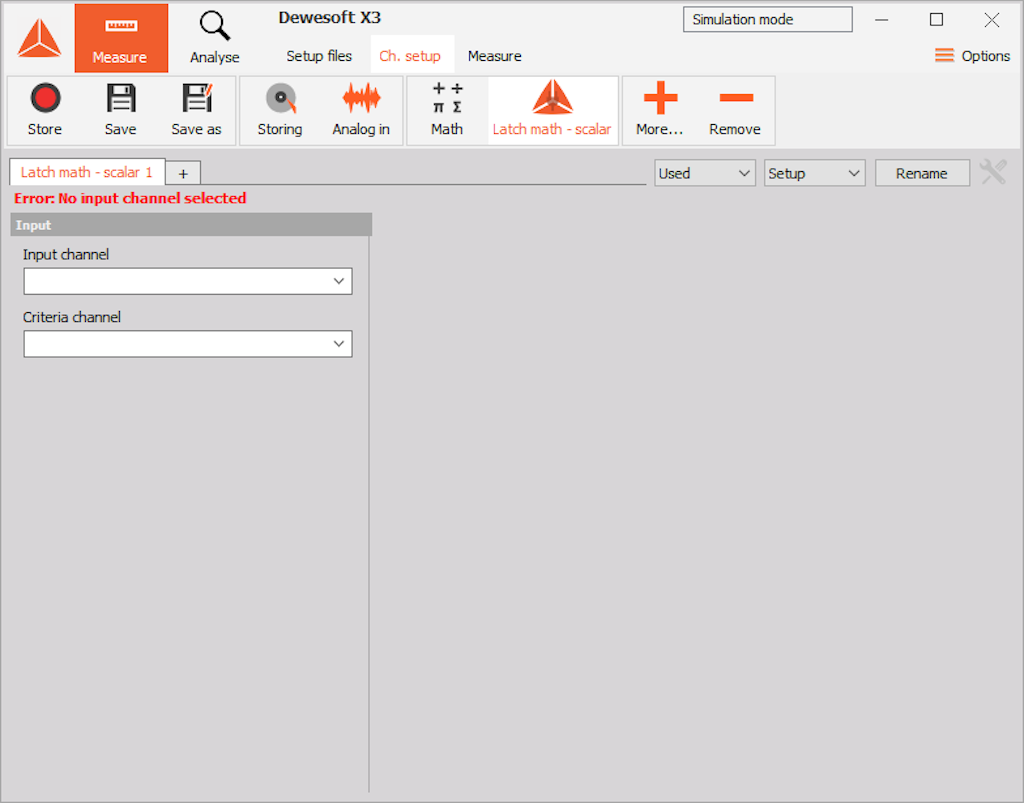Open the Options hamburger menu

pos(972,55)
